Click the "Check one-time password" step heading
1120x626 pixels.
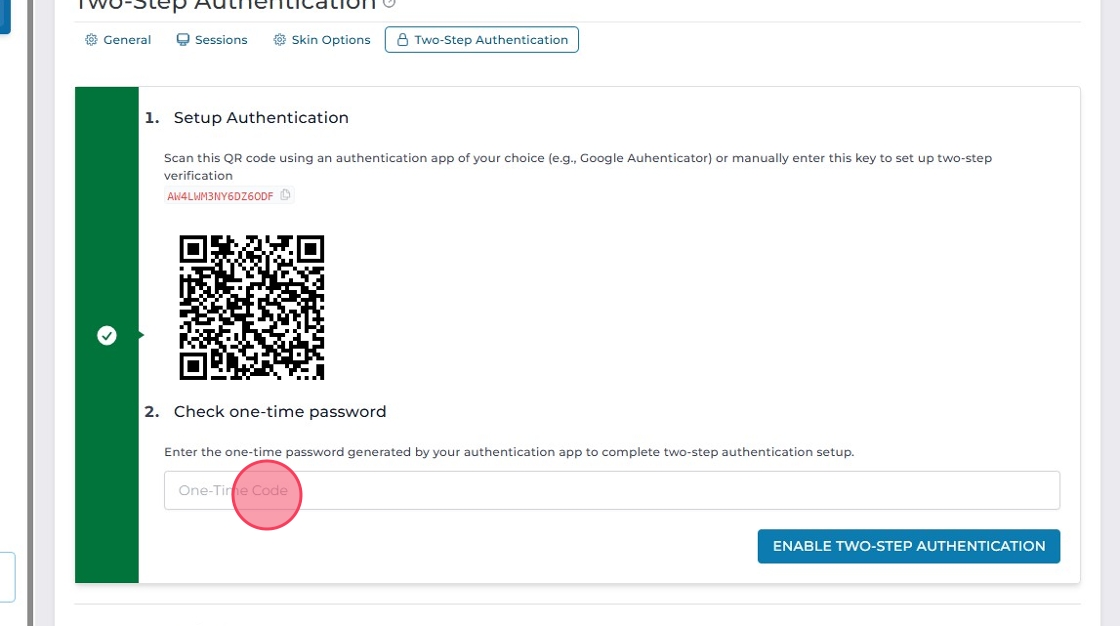click(x=280, y=412)
